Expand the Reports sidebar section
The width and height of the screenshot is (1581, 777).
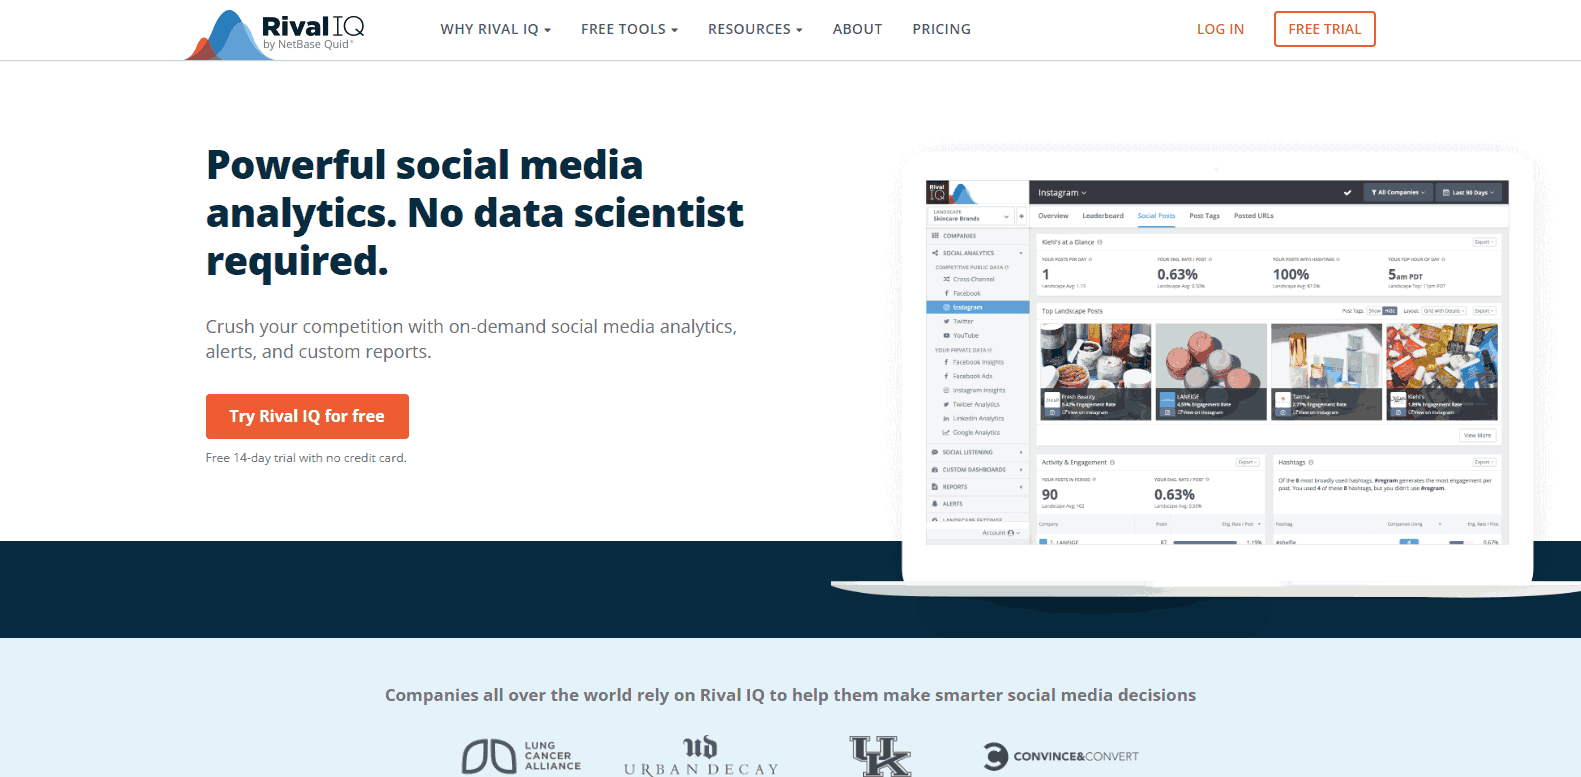[977, 487]
